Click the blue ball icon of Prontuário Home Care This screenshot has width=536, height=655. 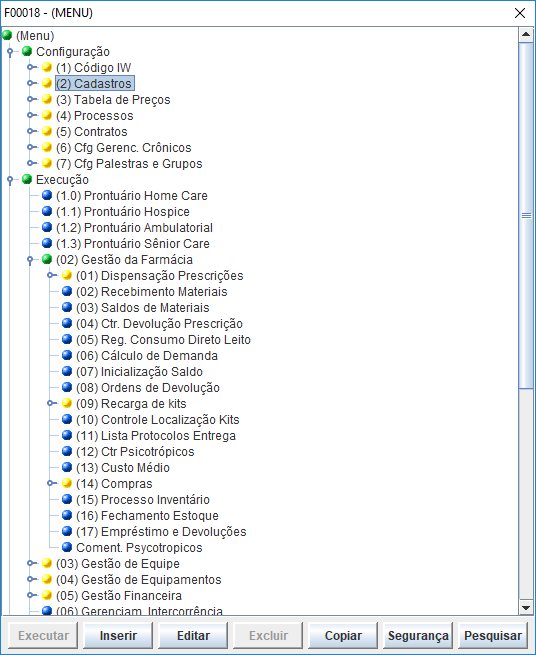(47, 195)
